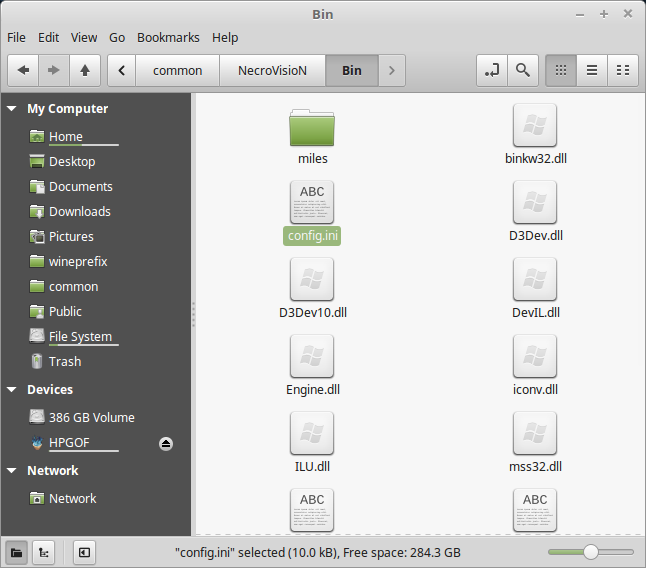Open file search with magnifier icon
This screenshot has width=646, height=568.
(x=523, y=70)
